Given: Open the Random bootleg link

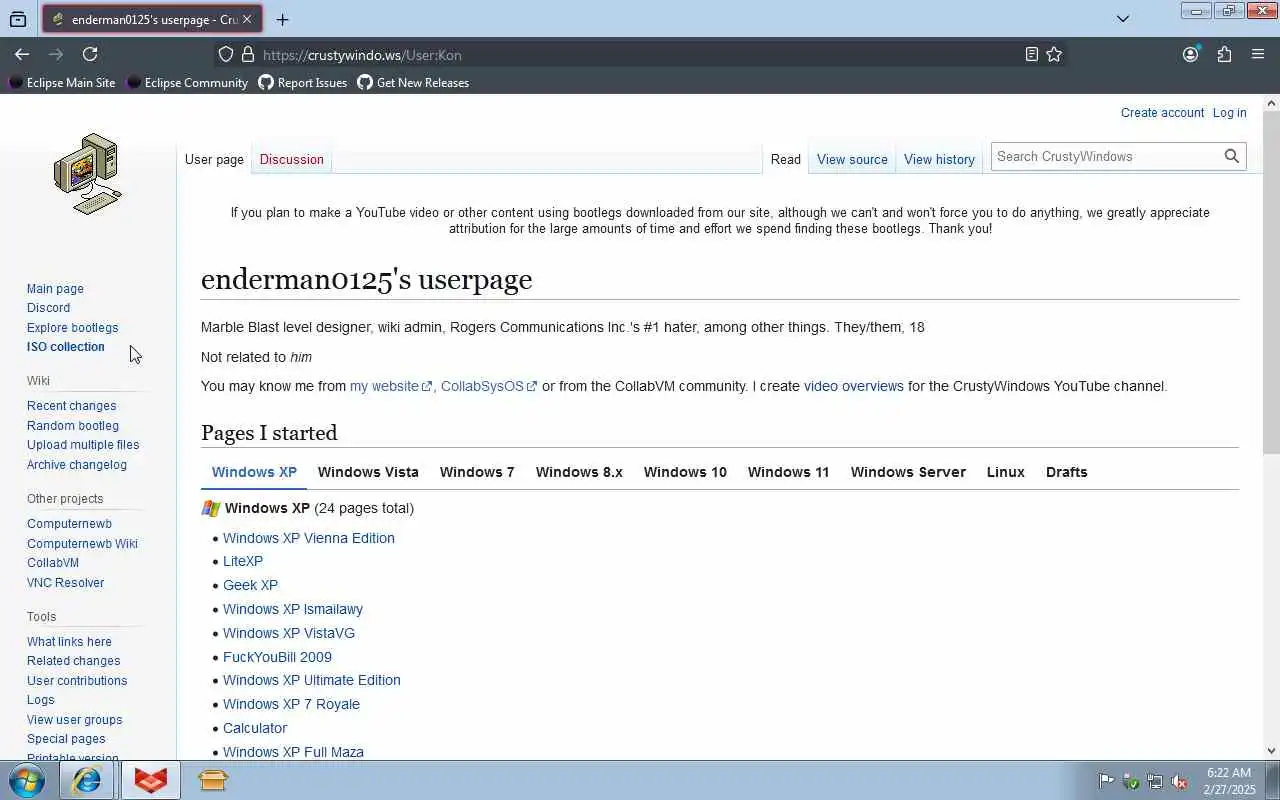Looking at the screenshot, I should pyautogui.click(x=72, y=426).
